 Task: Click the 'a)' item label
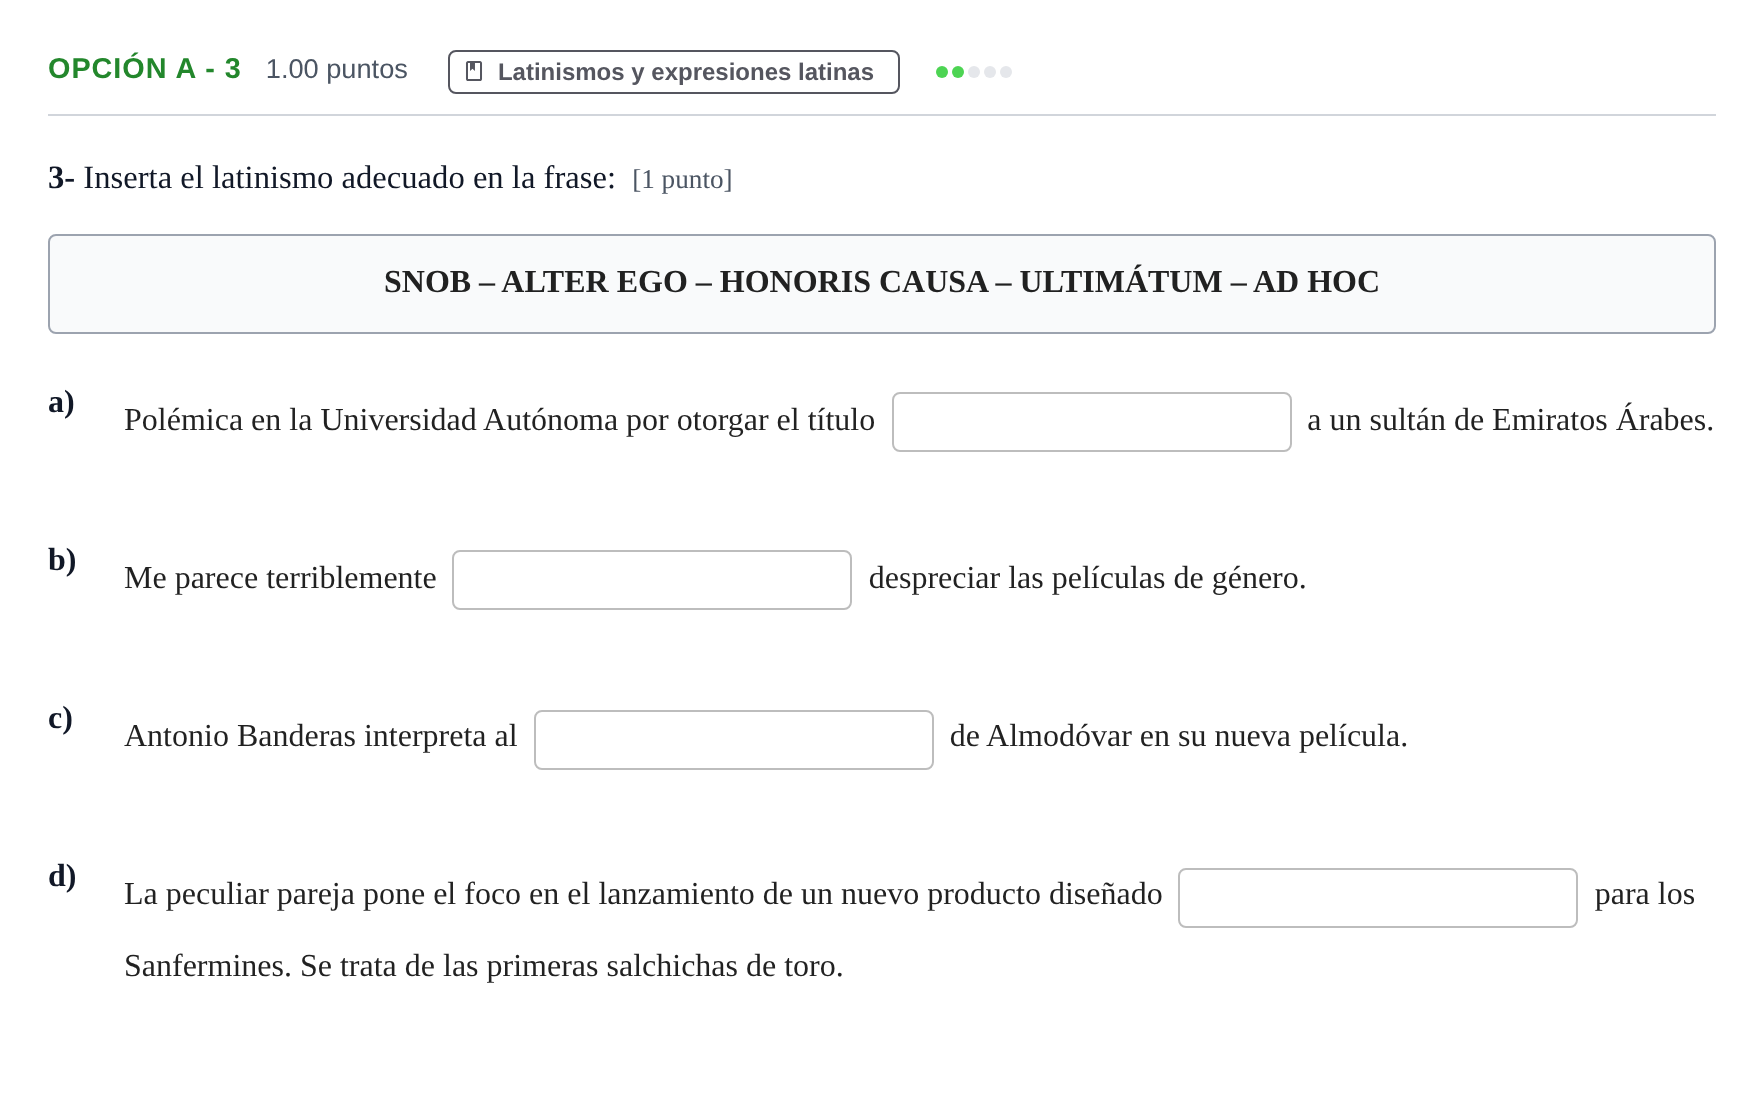(x=61, y=402)
